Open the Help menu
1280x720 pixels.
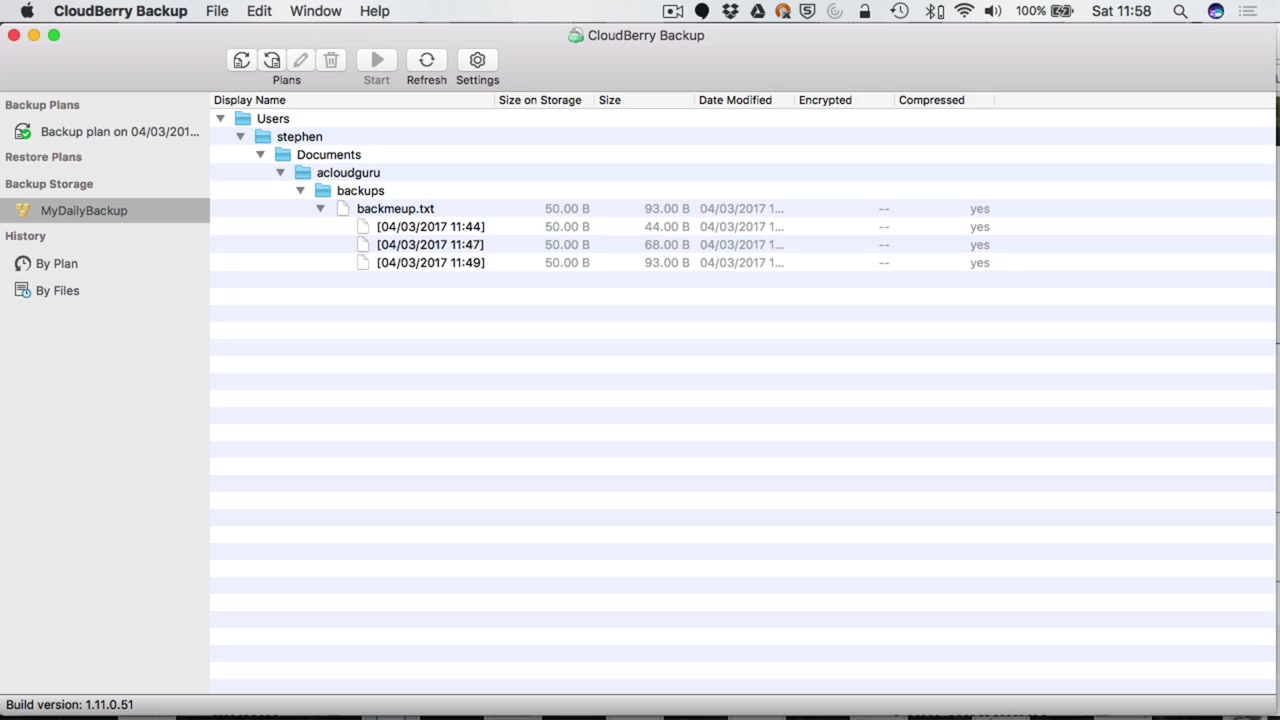tap(374, 11)
